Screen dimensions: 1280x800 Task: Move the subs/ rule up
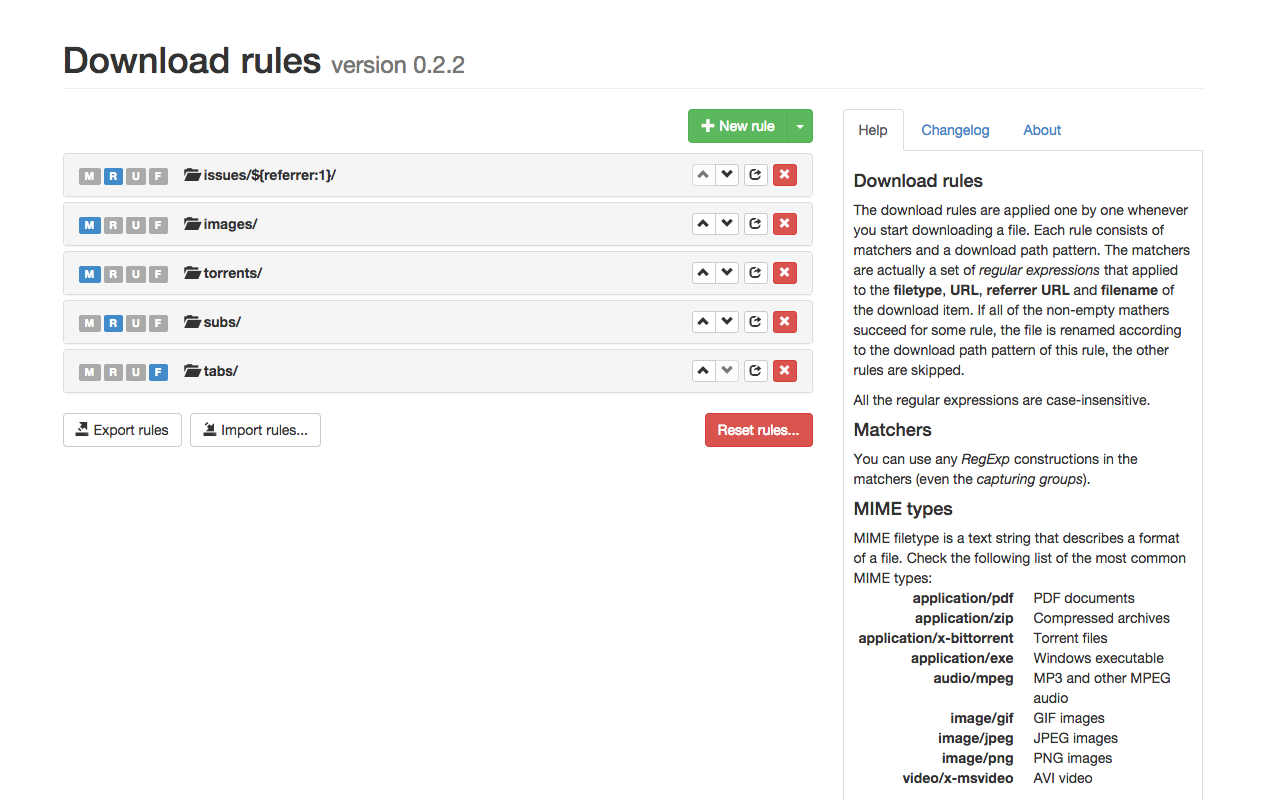click(703, 321)
